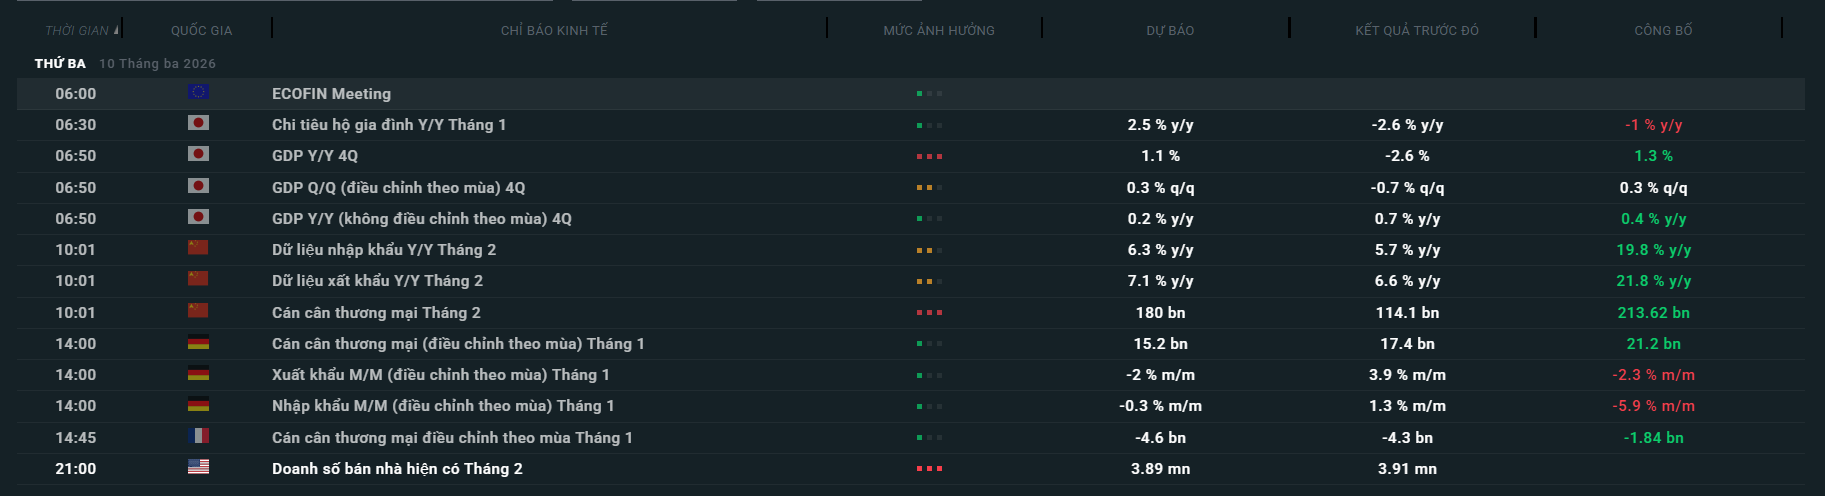1825x496 pixels.
Task: Sort by the QUỐC GIA column header
Action: [201, 31]
